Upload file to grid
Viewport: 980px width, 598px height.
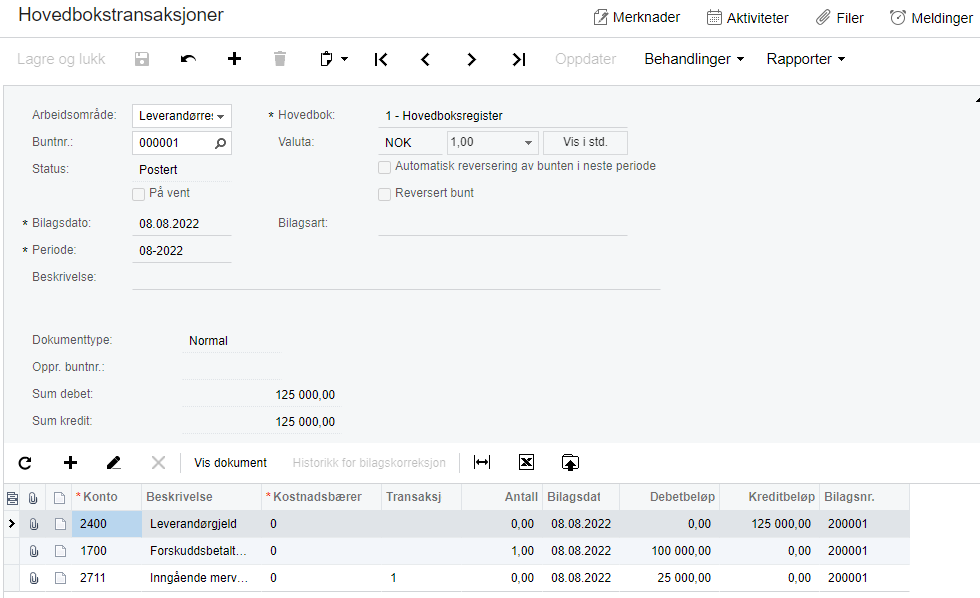pos(570,462)
